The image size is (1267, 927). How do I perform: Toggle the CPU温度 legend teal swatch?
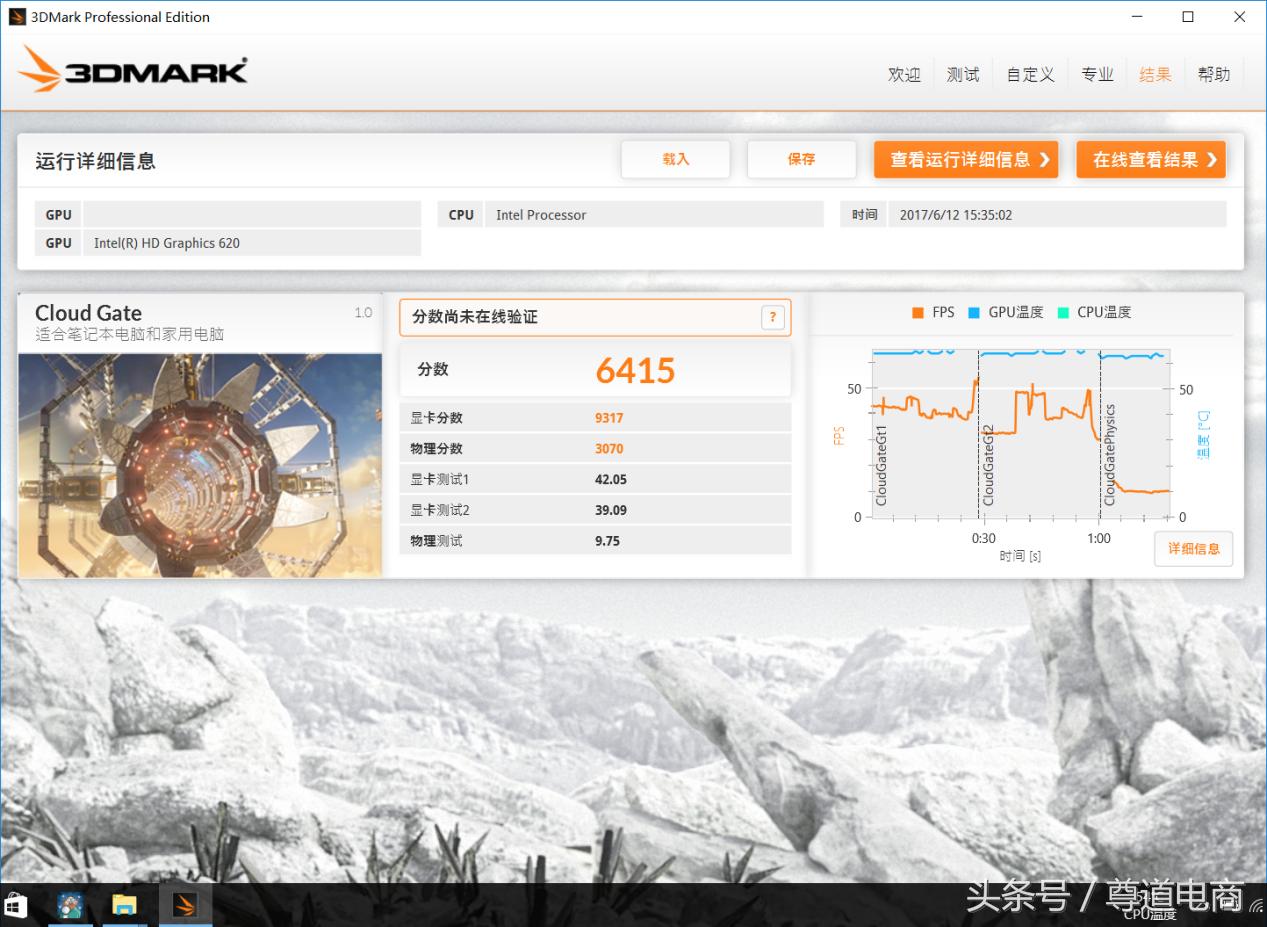1063,313
